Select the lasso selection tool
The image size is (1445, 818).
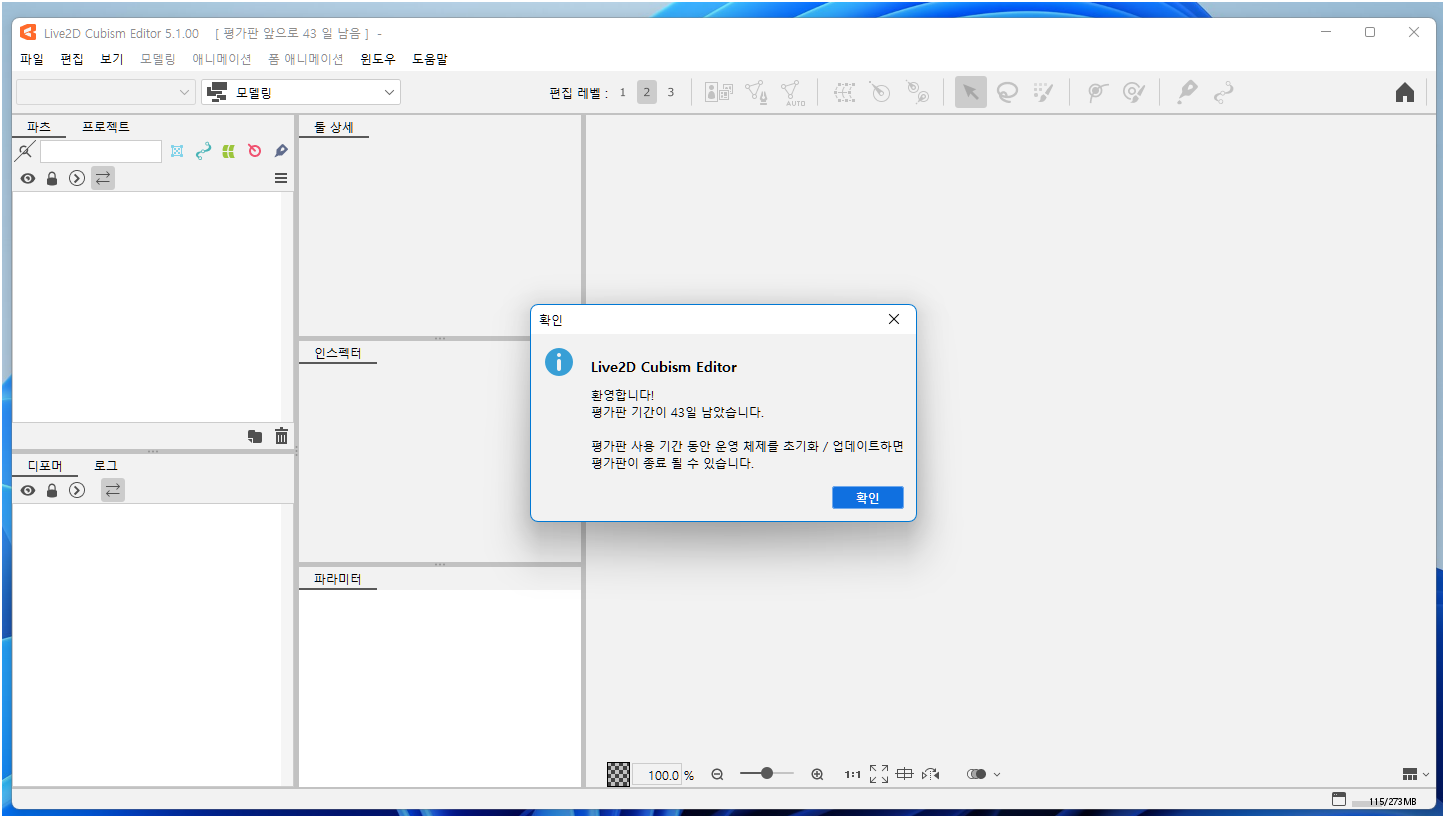pyautogui.click(x=1007, y=93)
